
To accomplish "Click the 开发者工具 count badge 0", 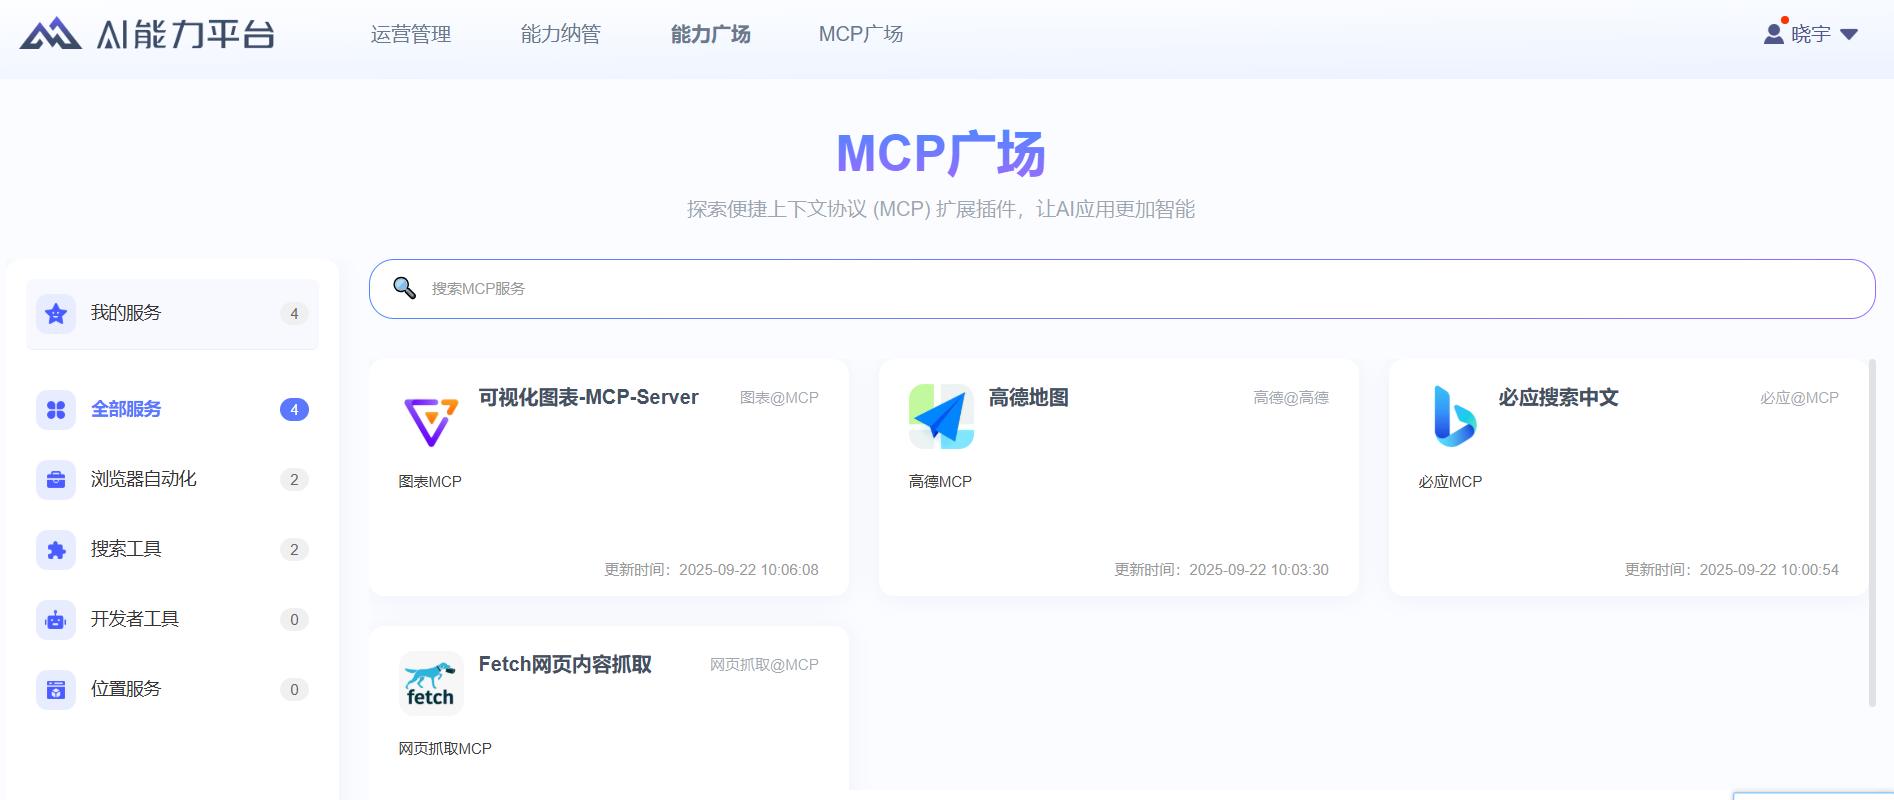I will [294, 620].
